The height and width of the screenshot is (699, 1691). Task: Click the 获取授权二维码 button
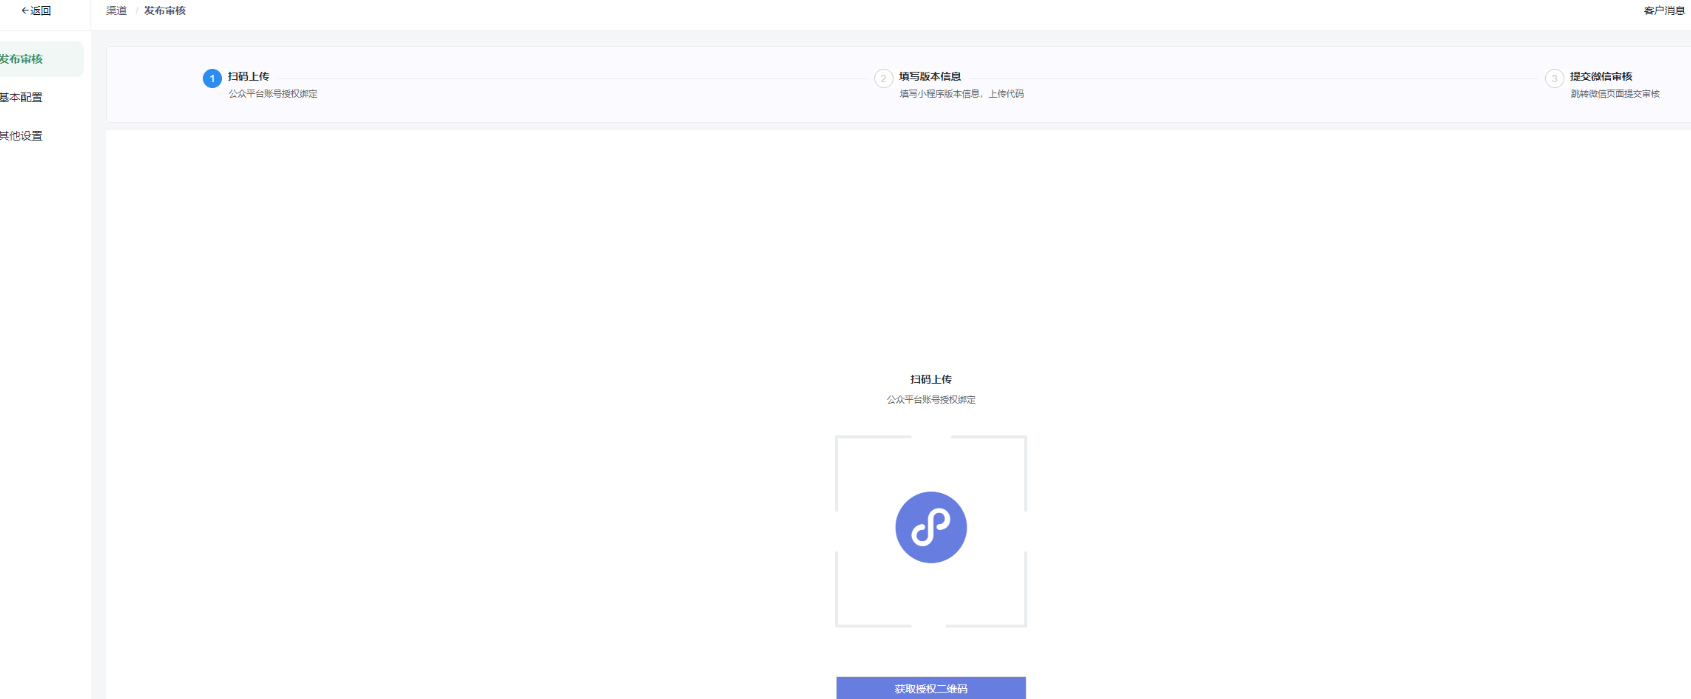[931, 688]
